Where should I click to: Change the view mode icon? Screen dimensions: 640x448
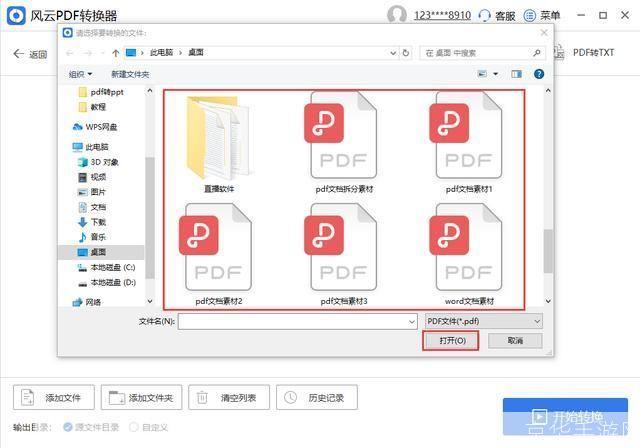pyautogui.click(x=482, y=74)
